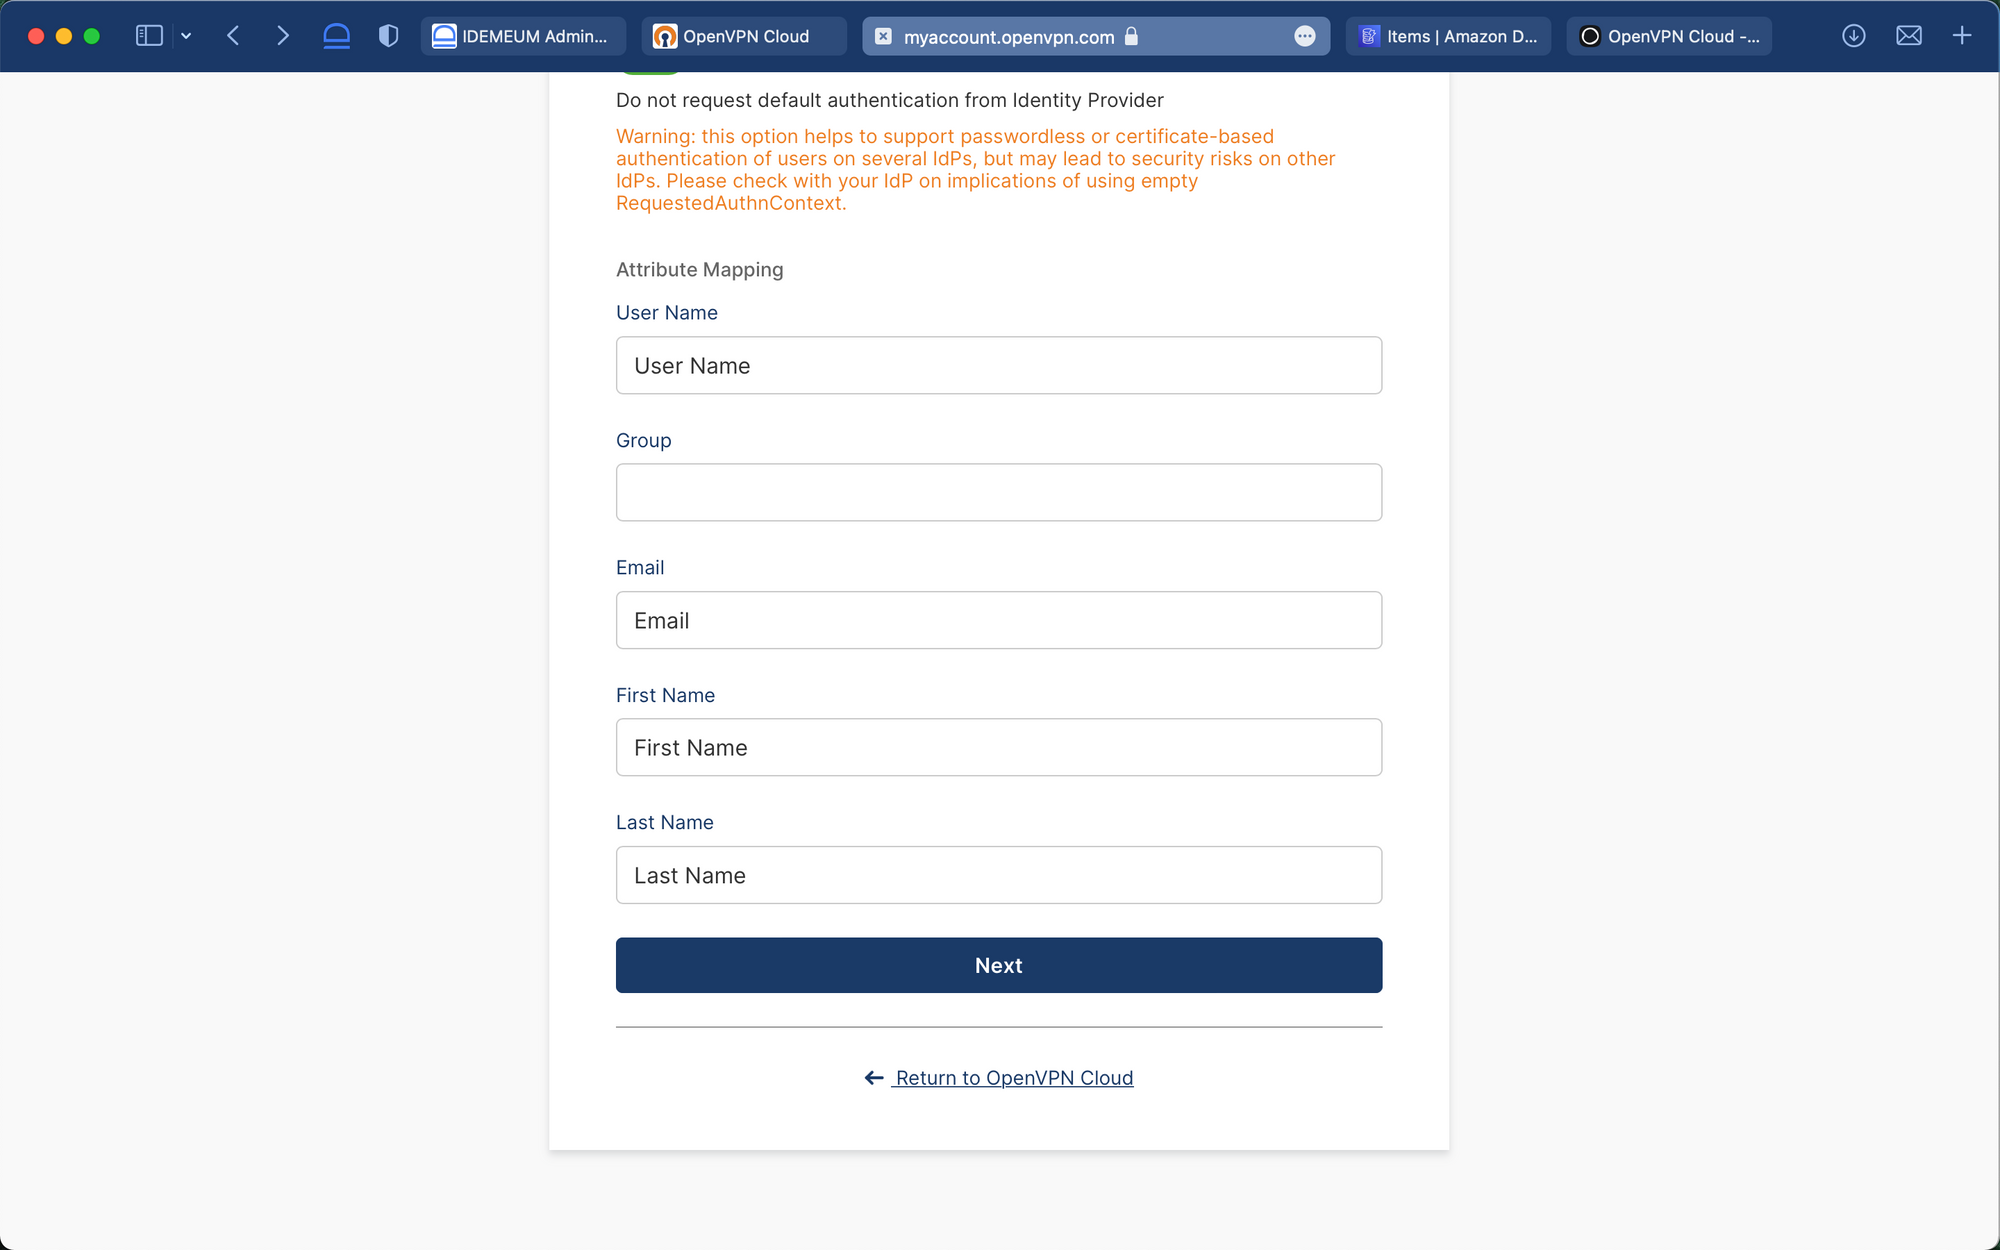
Task: Select the empty Group attribute field
Action: [999, 492]
